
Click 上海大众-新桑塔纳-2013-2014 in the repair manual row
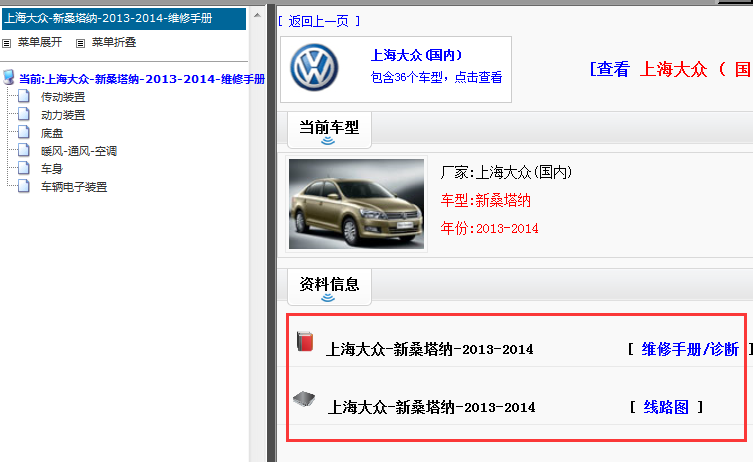point(430,349)
